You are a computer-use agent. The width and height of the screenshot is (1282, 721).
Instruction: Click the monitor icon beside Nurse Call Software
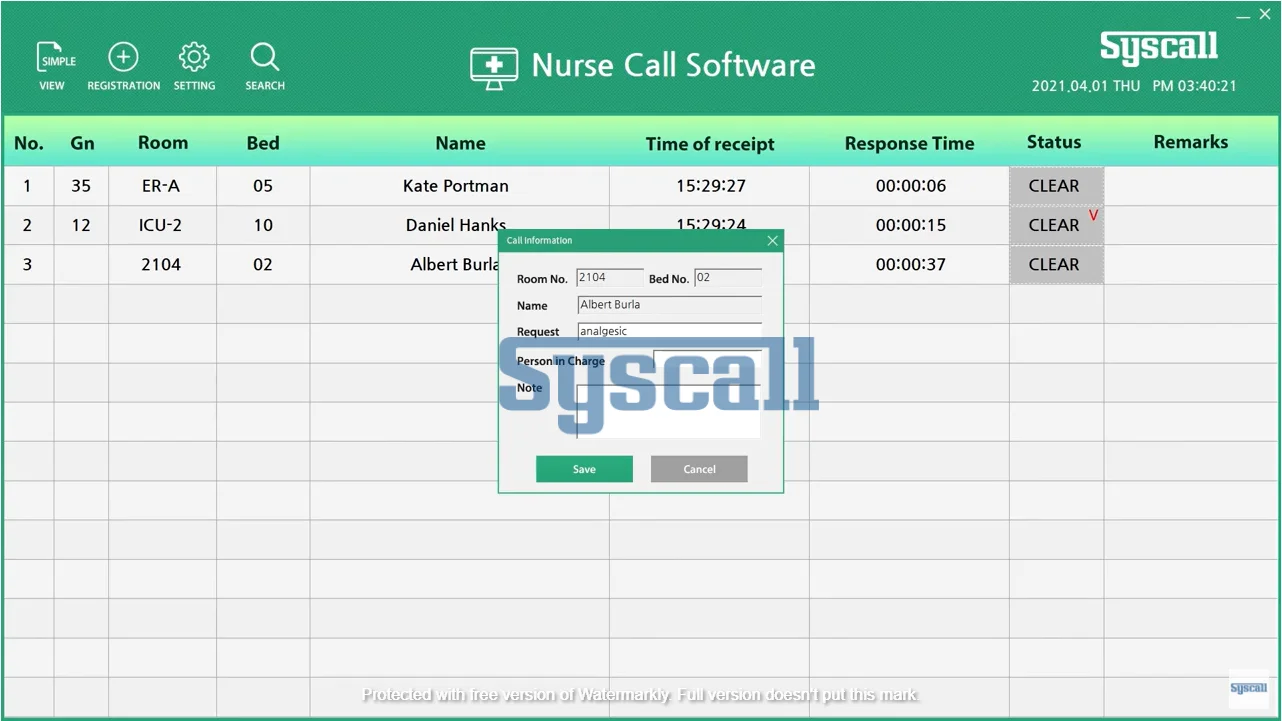tap(492, 65)
